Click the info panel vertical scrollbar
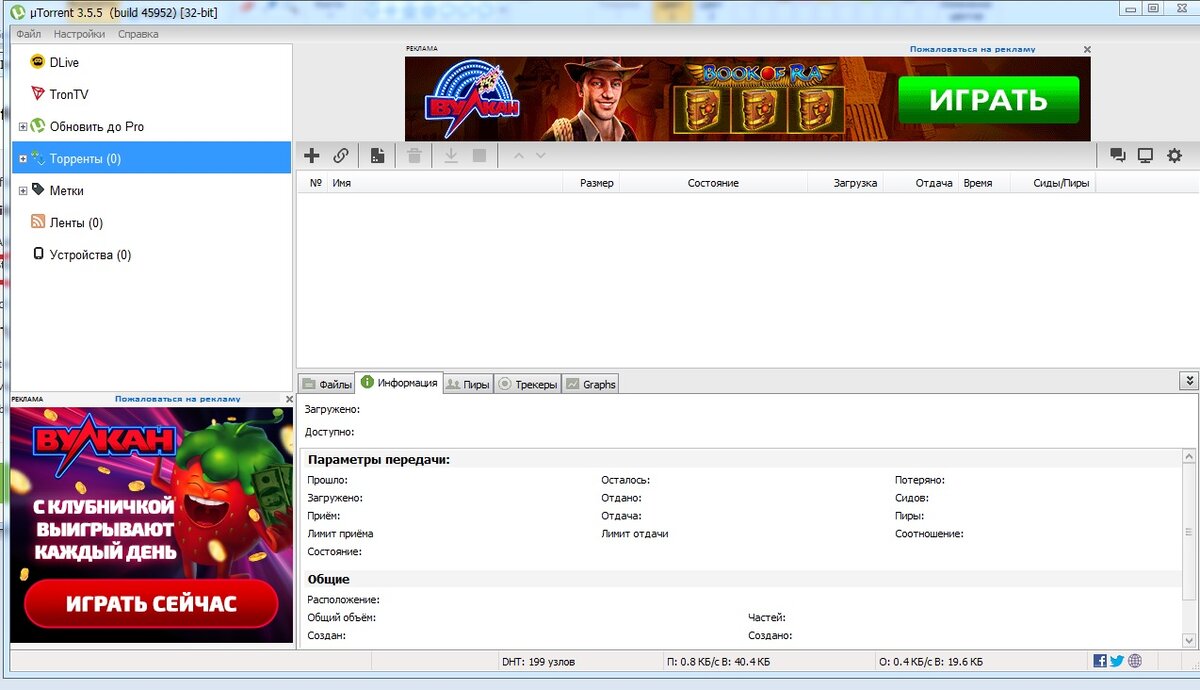 click(x=1191, y=546)
